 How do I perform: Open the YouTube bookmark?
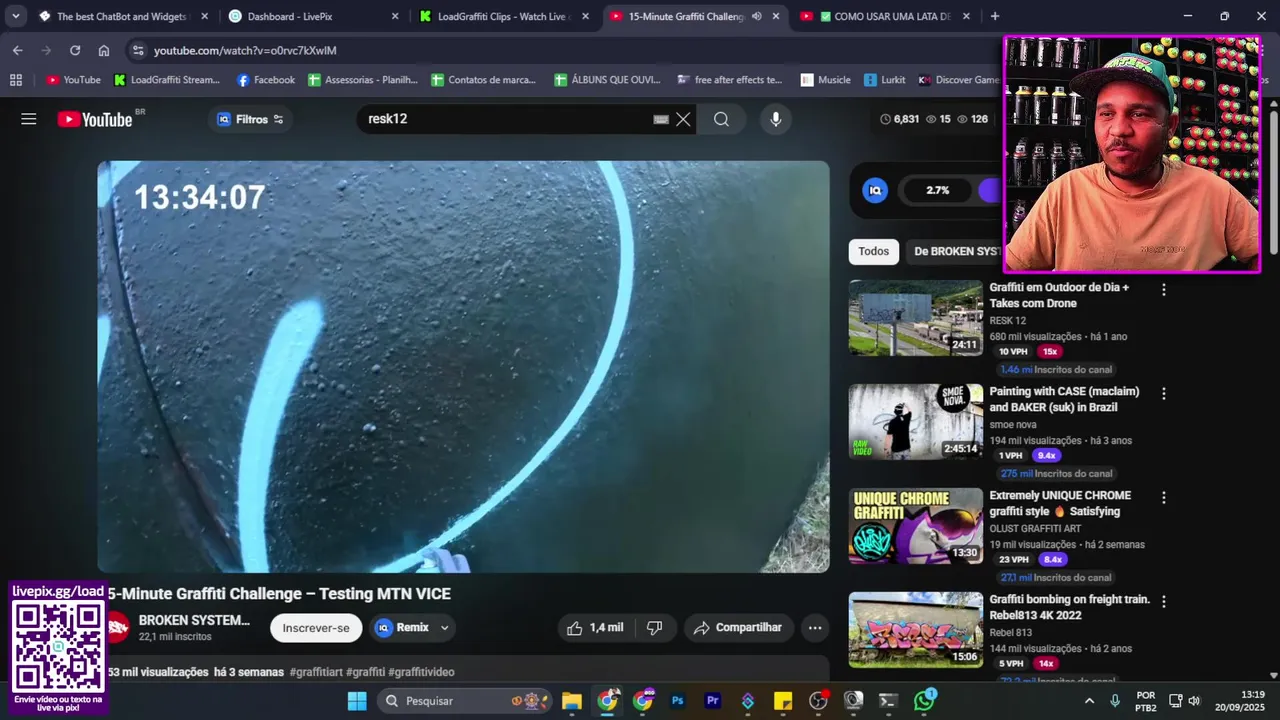tap(74, 80)
